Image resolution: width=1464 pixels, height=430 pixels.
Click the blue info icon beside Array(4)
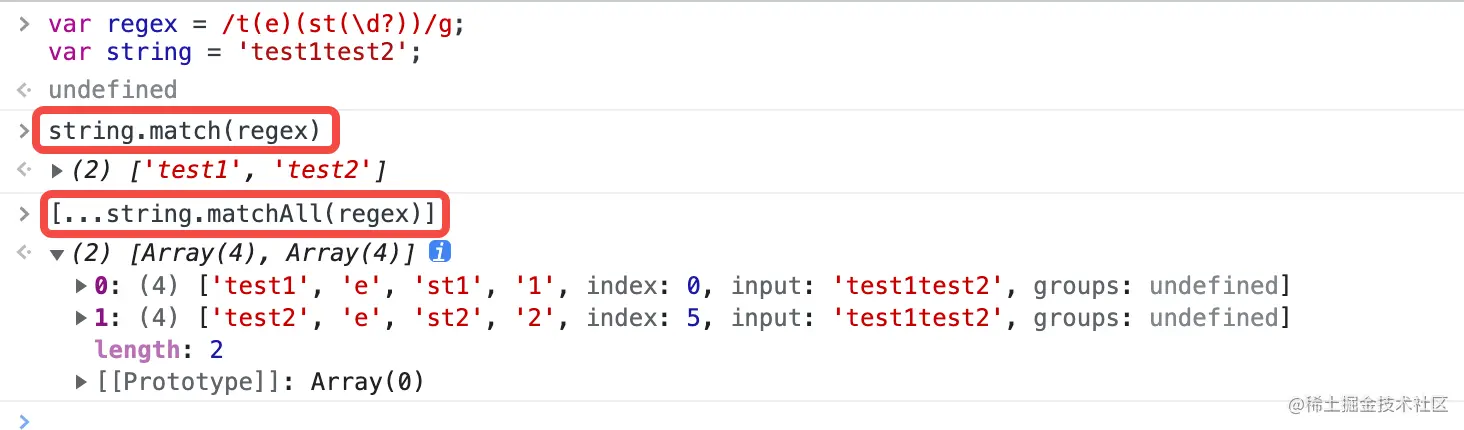[x=438, y=253]
